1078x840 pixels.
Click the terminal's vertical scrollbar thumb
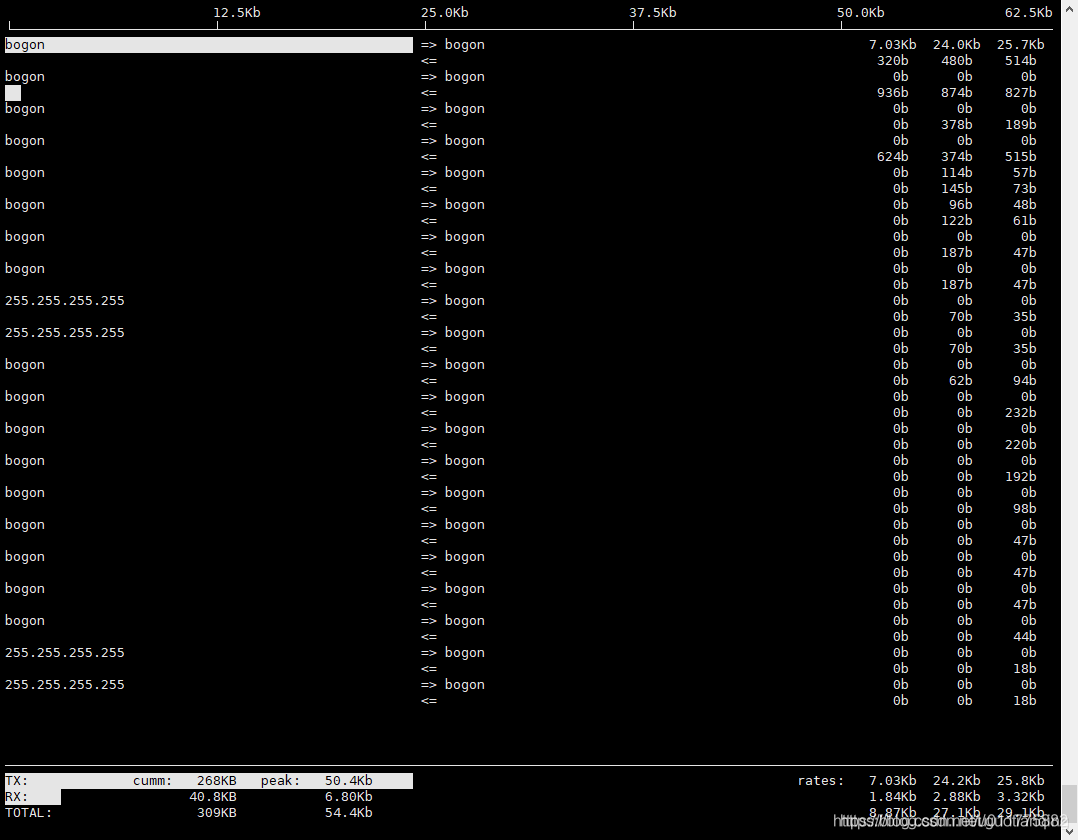[x=1070, y=804]
